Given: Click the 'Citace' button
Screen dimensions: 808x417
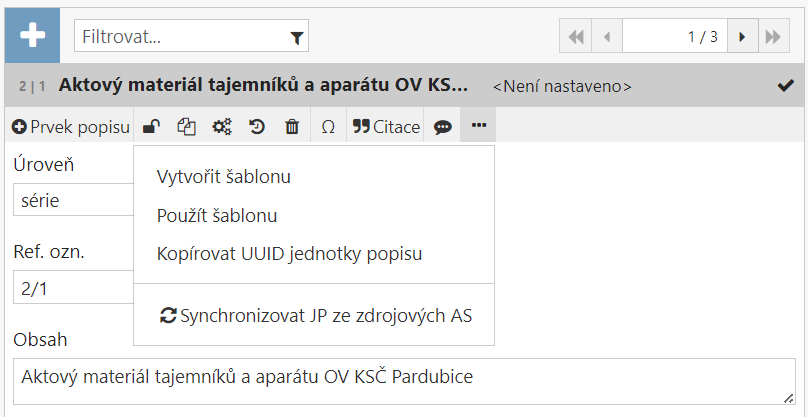Looking at the screenshot, I should click(386, 127).
